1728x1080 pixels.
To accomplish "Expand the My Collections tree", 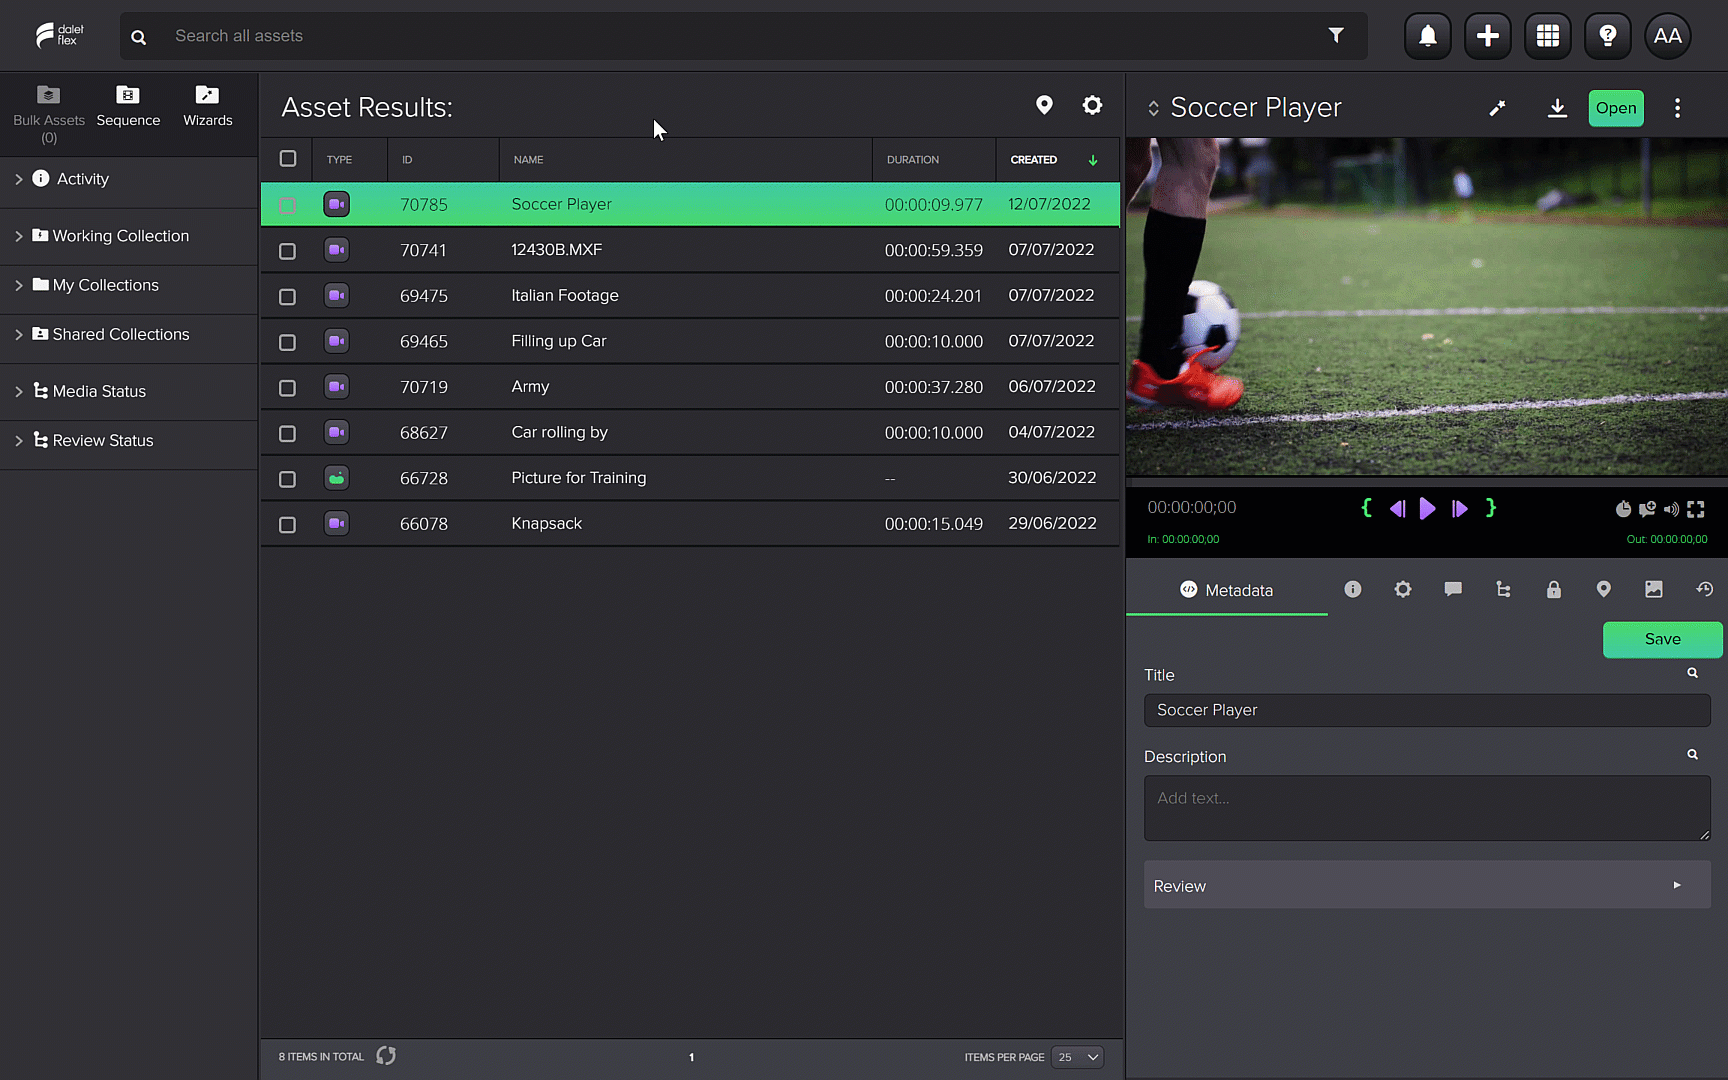I will click(19, 286).
